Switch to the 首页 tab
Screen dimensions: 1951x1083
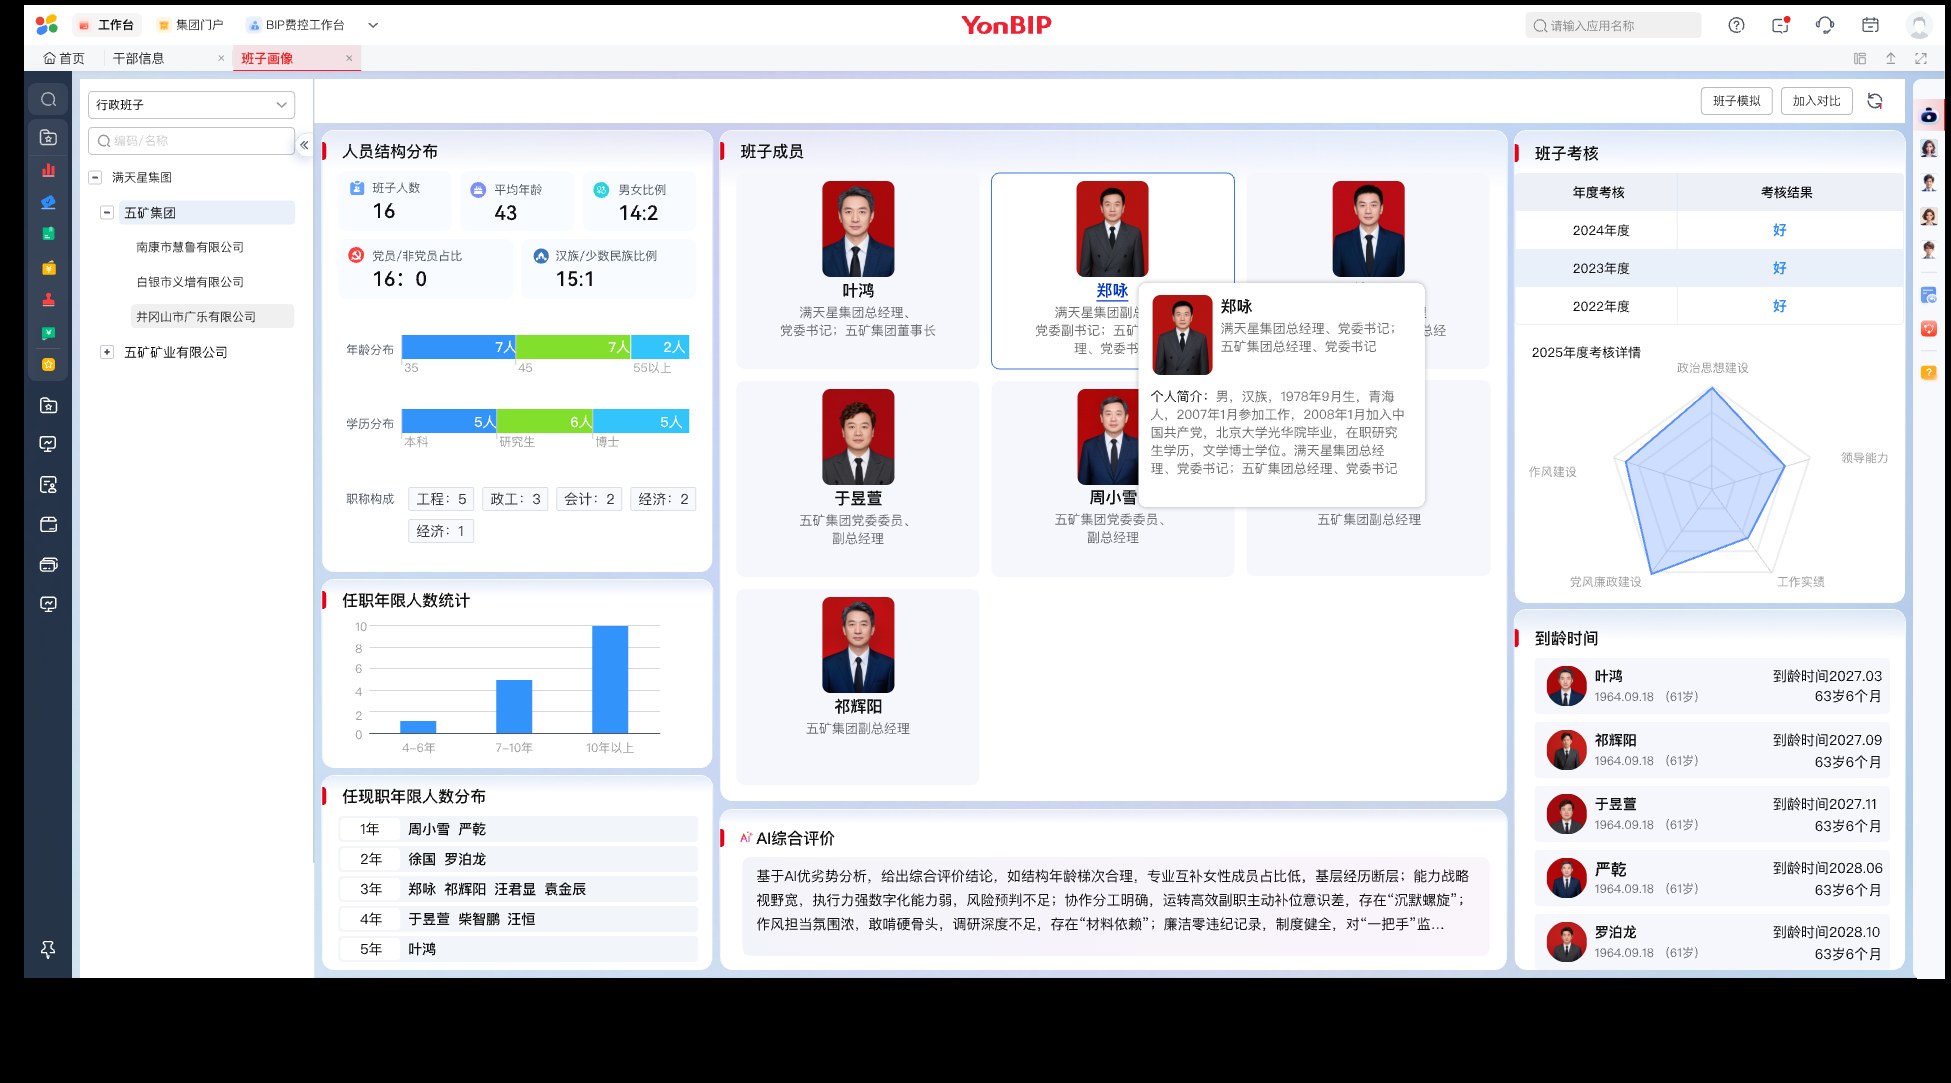point(64,59)
